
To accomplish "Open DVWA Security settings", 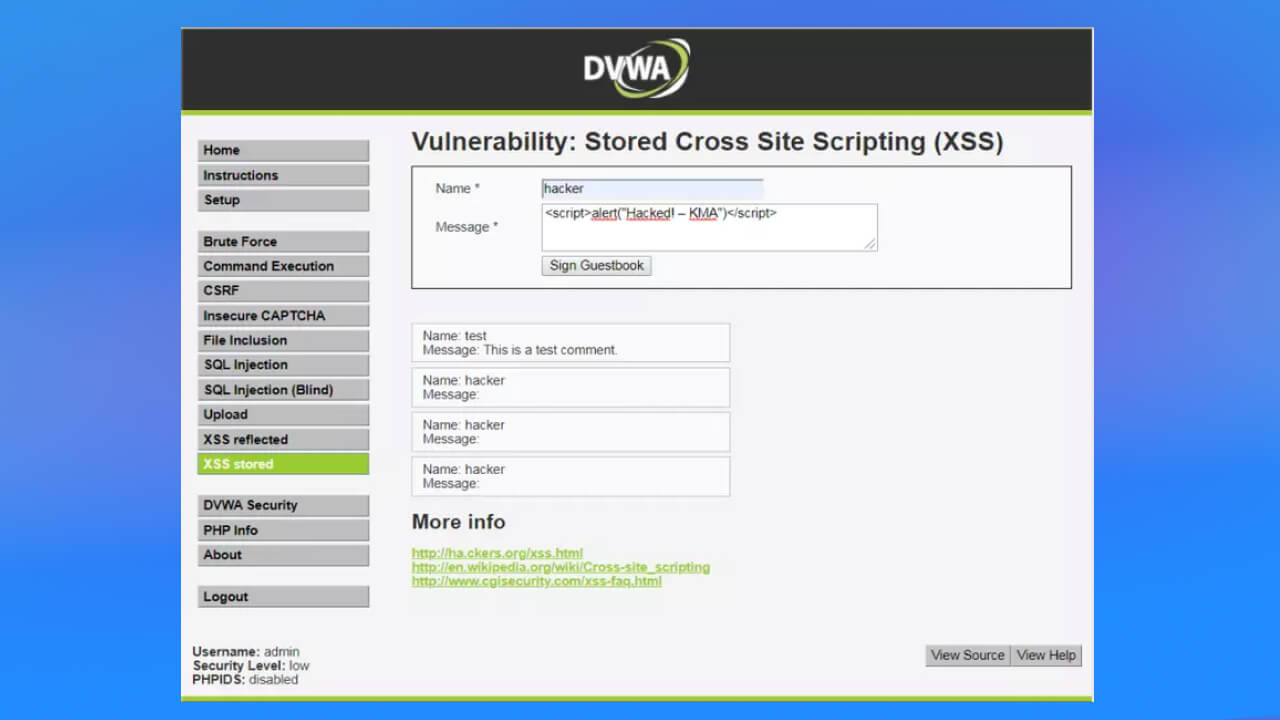I will coord(283,505).
